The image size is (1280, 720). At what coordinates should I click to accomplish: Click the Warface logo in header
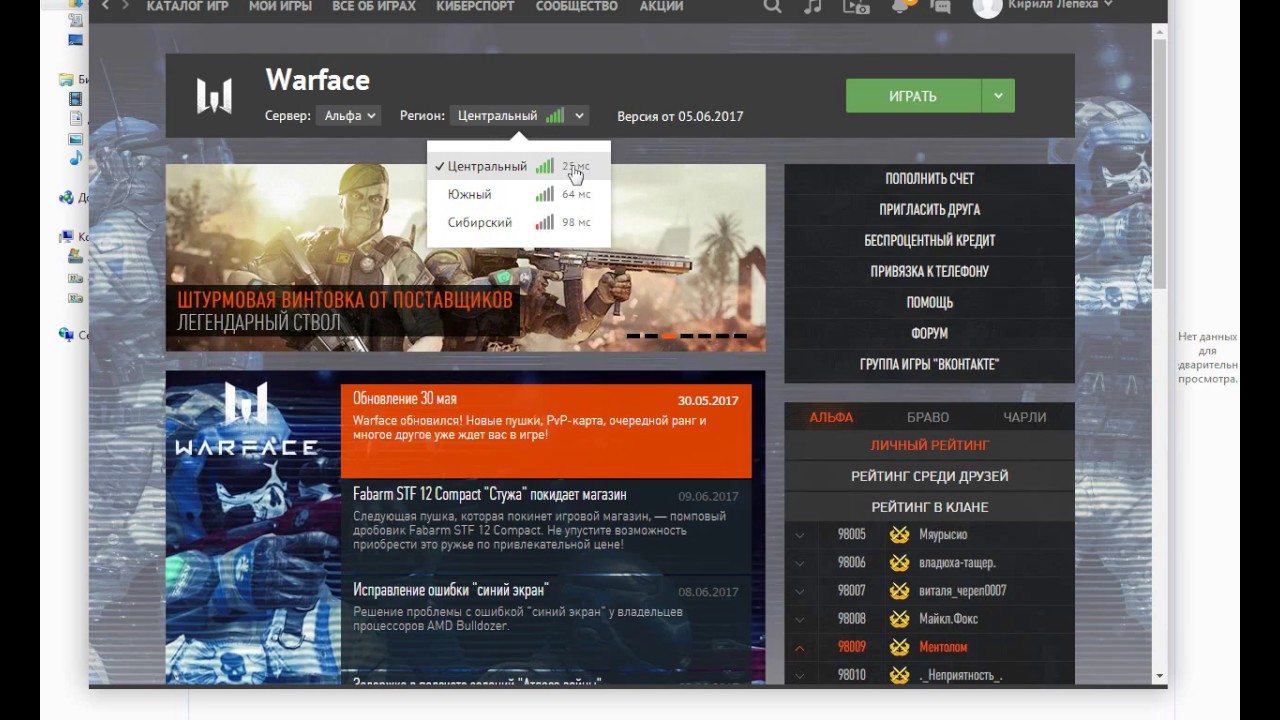point(214,96)
